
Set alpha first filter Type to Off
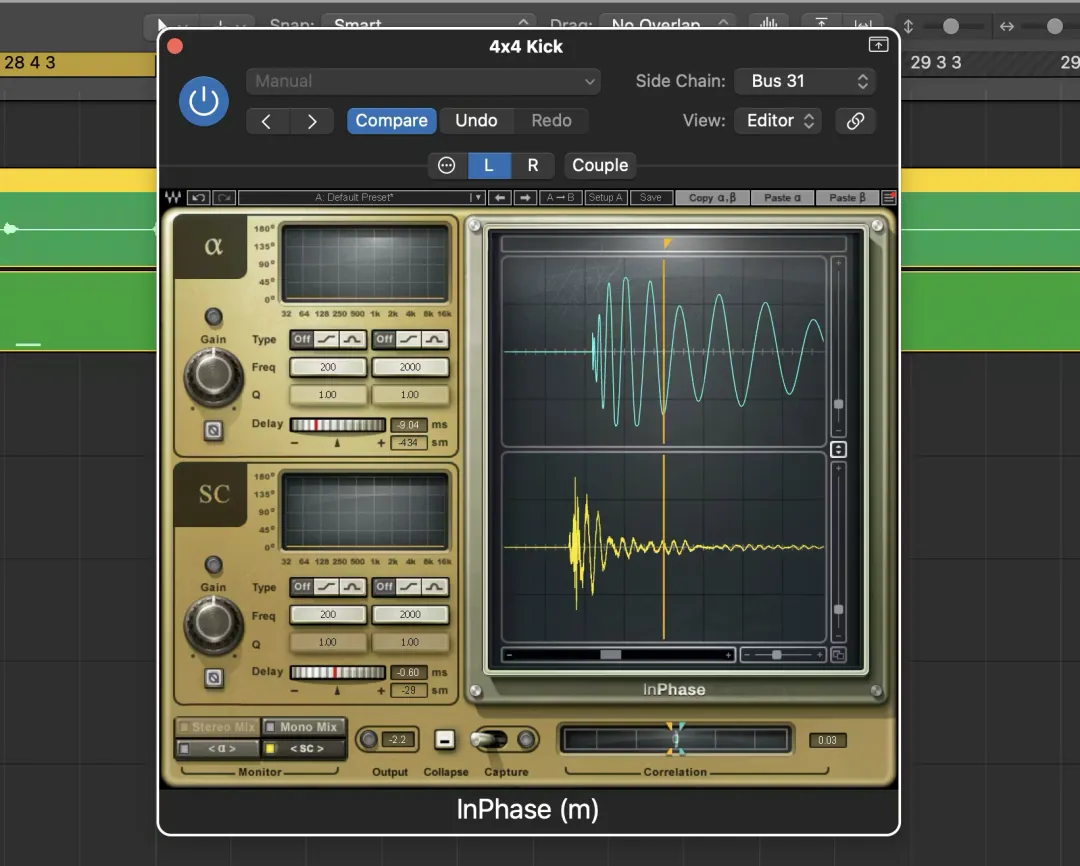coord(302,339)
